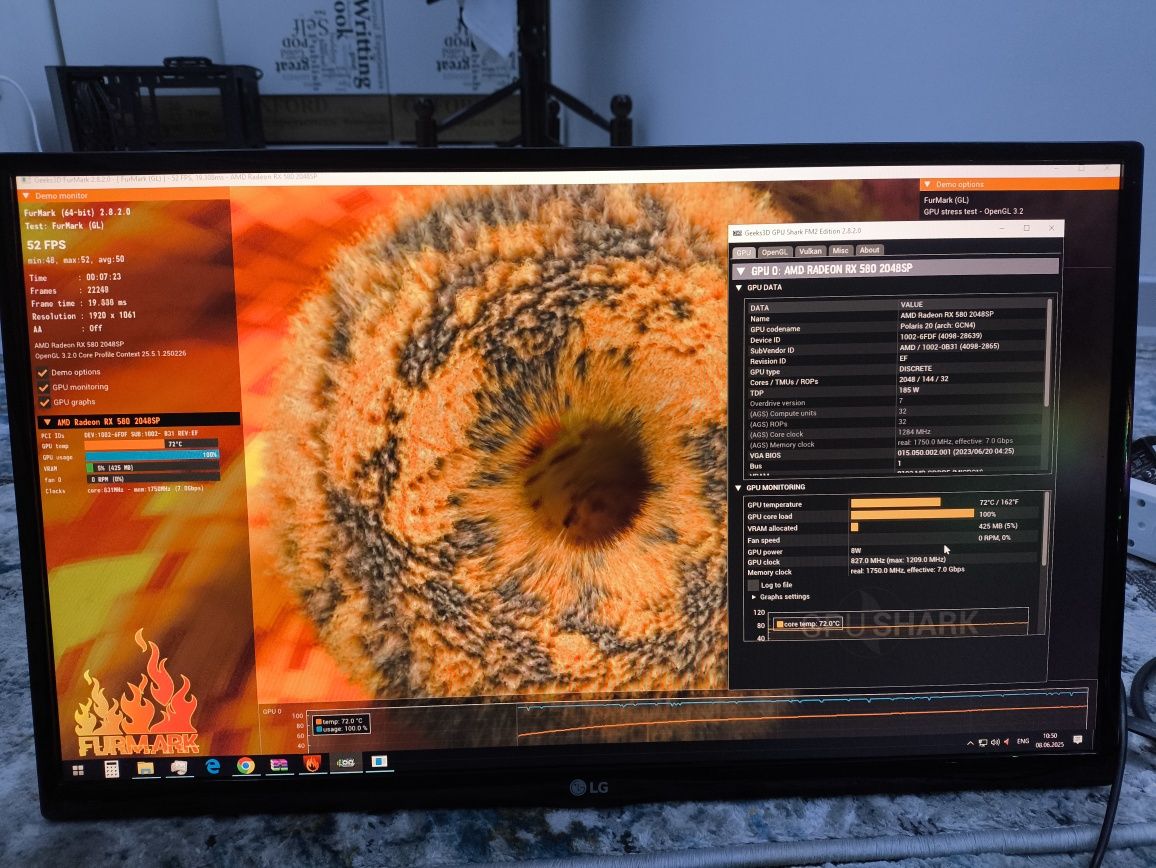Click the TDP value 185 W
1156x868 pixels.
tap(909, 389)
